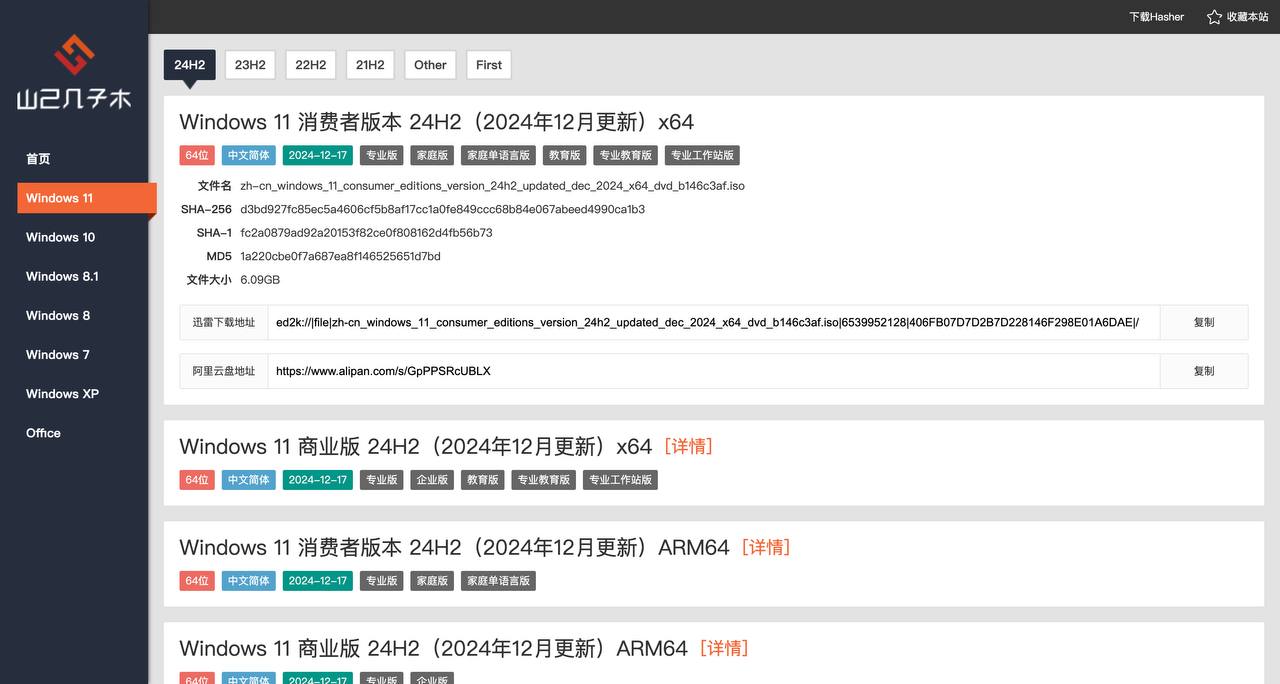Screen dimensions: 1280x684
Task: Click the ed2k download address field
Action: [714, 322]
